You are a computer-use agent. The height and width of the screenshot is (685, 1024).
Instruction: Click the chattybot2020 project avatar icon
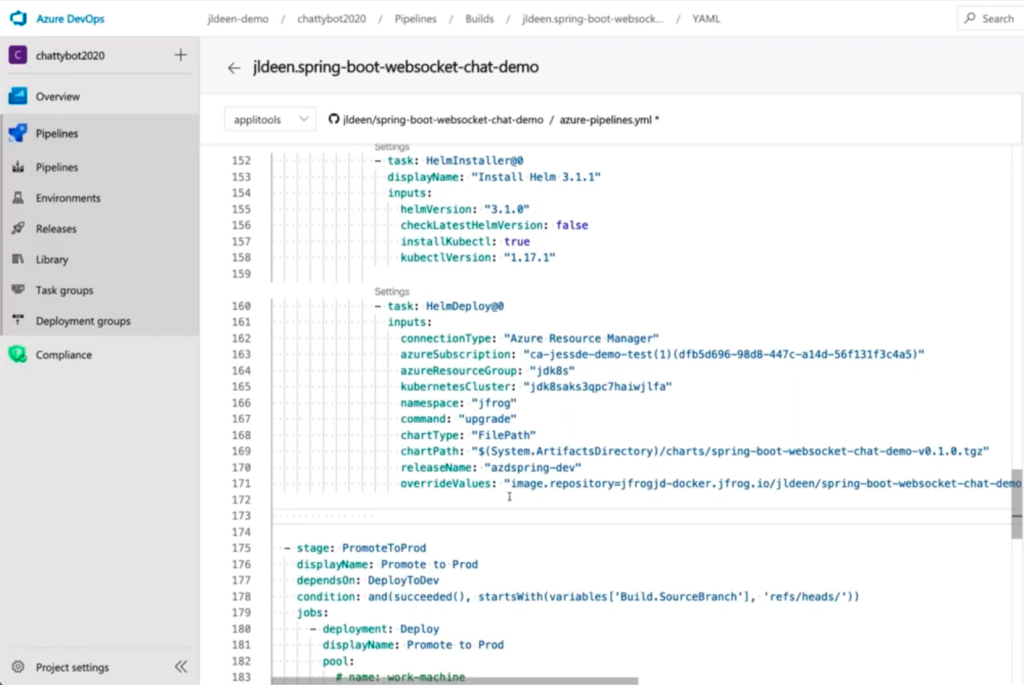[x=17, y=56]
